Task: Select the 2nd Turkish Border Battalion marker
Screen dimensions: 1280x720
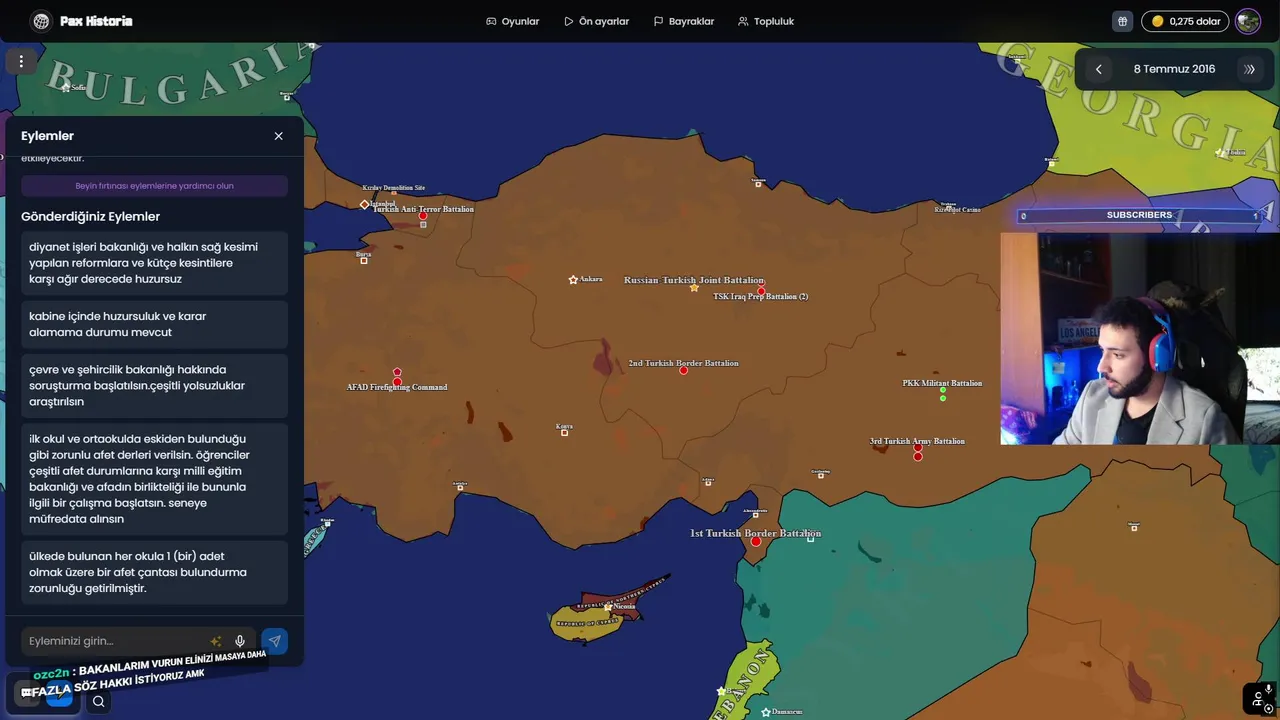Action: click(684, 371)
